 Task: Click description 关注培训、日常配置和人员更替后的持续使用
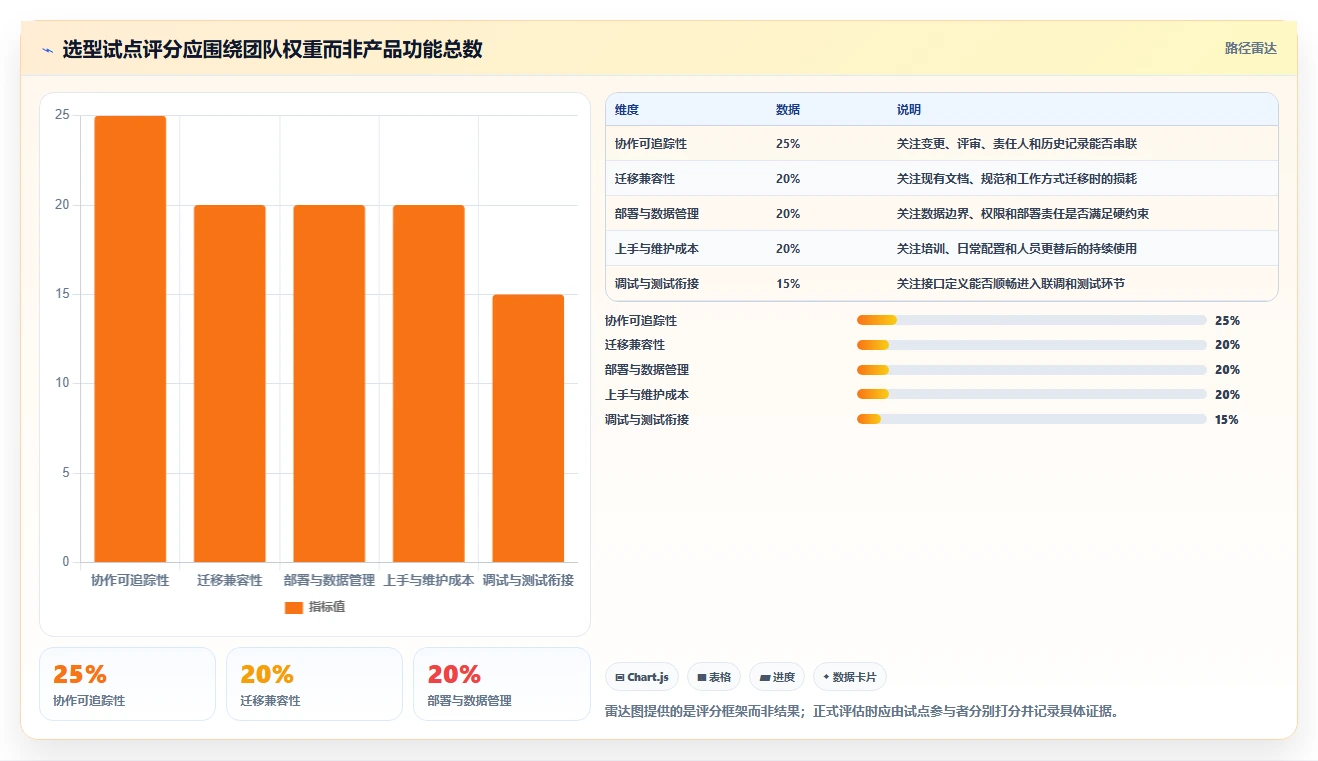(1017, 249)
